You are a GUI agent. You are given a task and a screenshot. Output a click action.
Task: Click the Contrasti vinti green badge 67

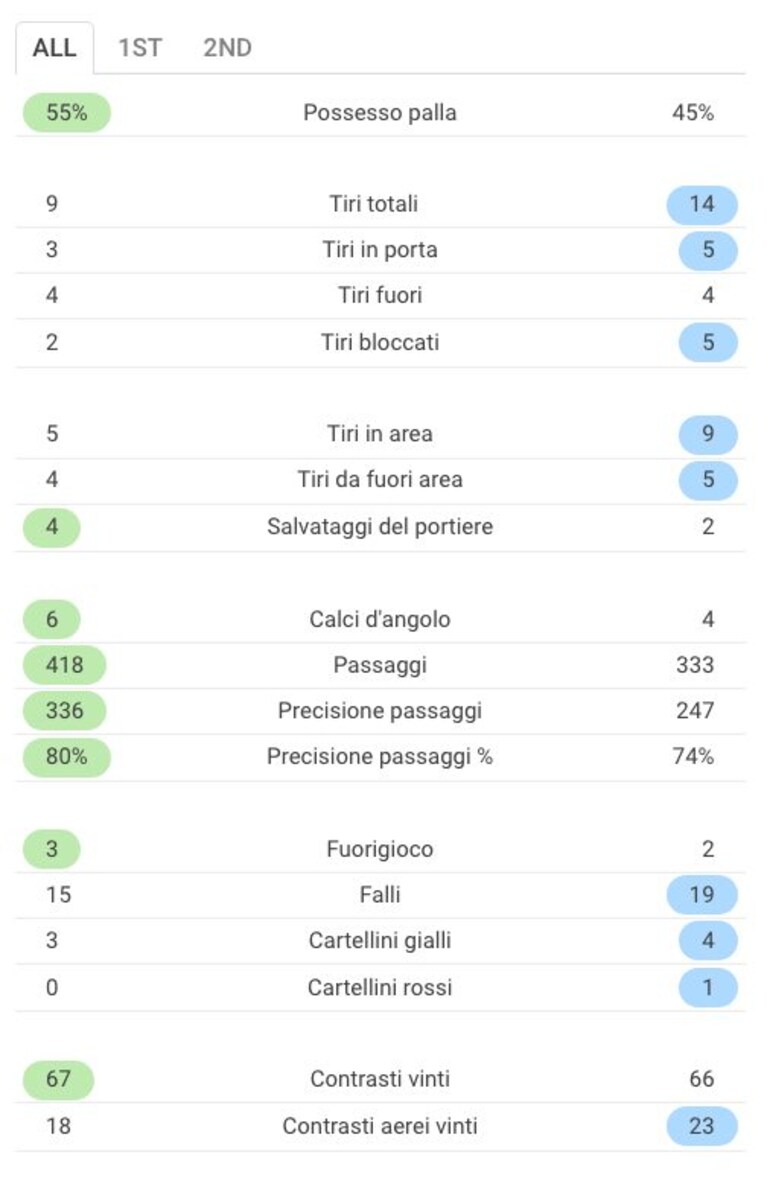click(58, 1079)
